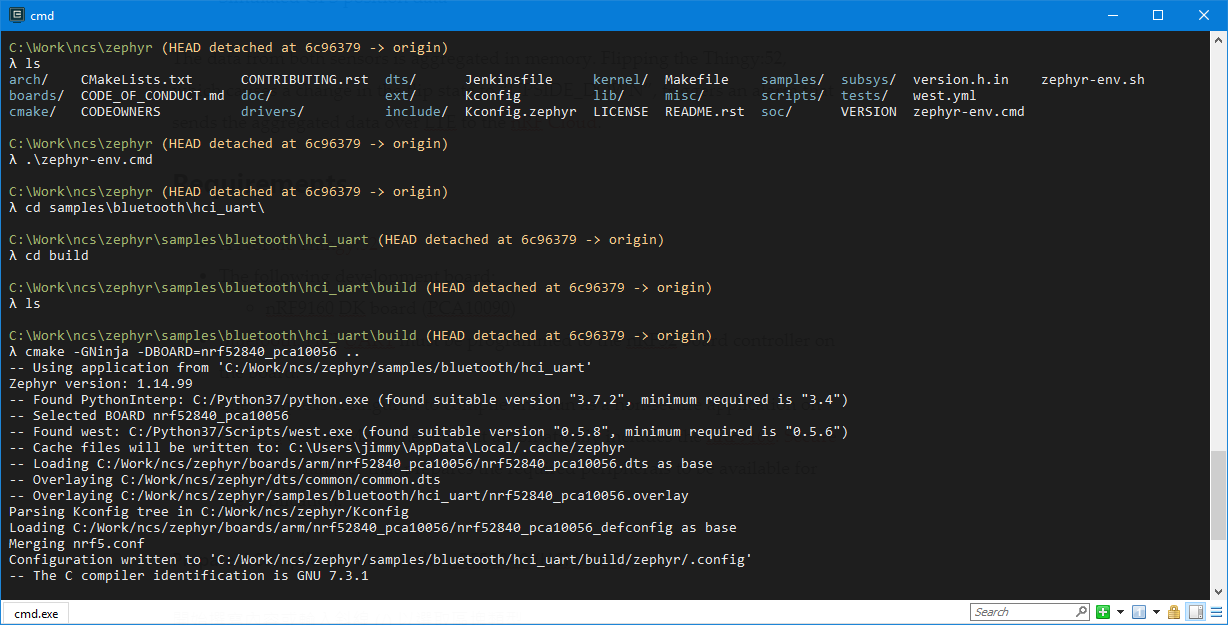Click the scrollbar track above the thumb
Screen dimensions: 1228x625
(x=1217, y=250)
